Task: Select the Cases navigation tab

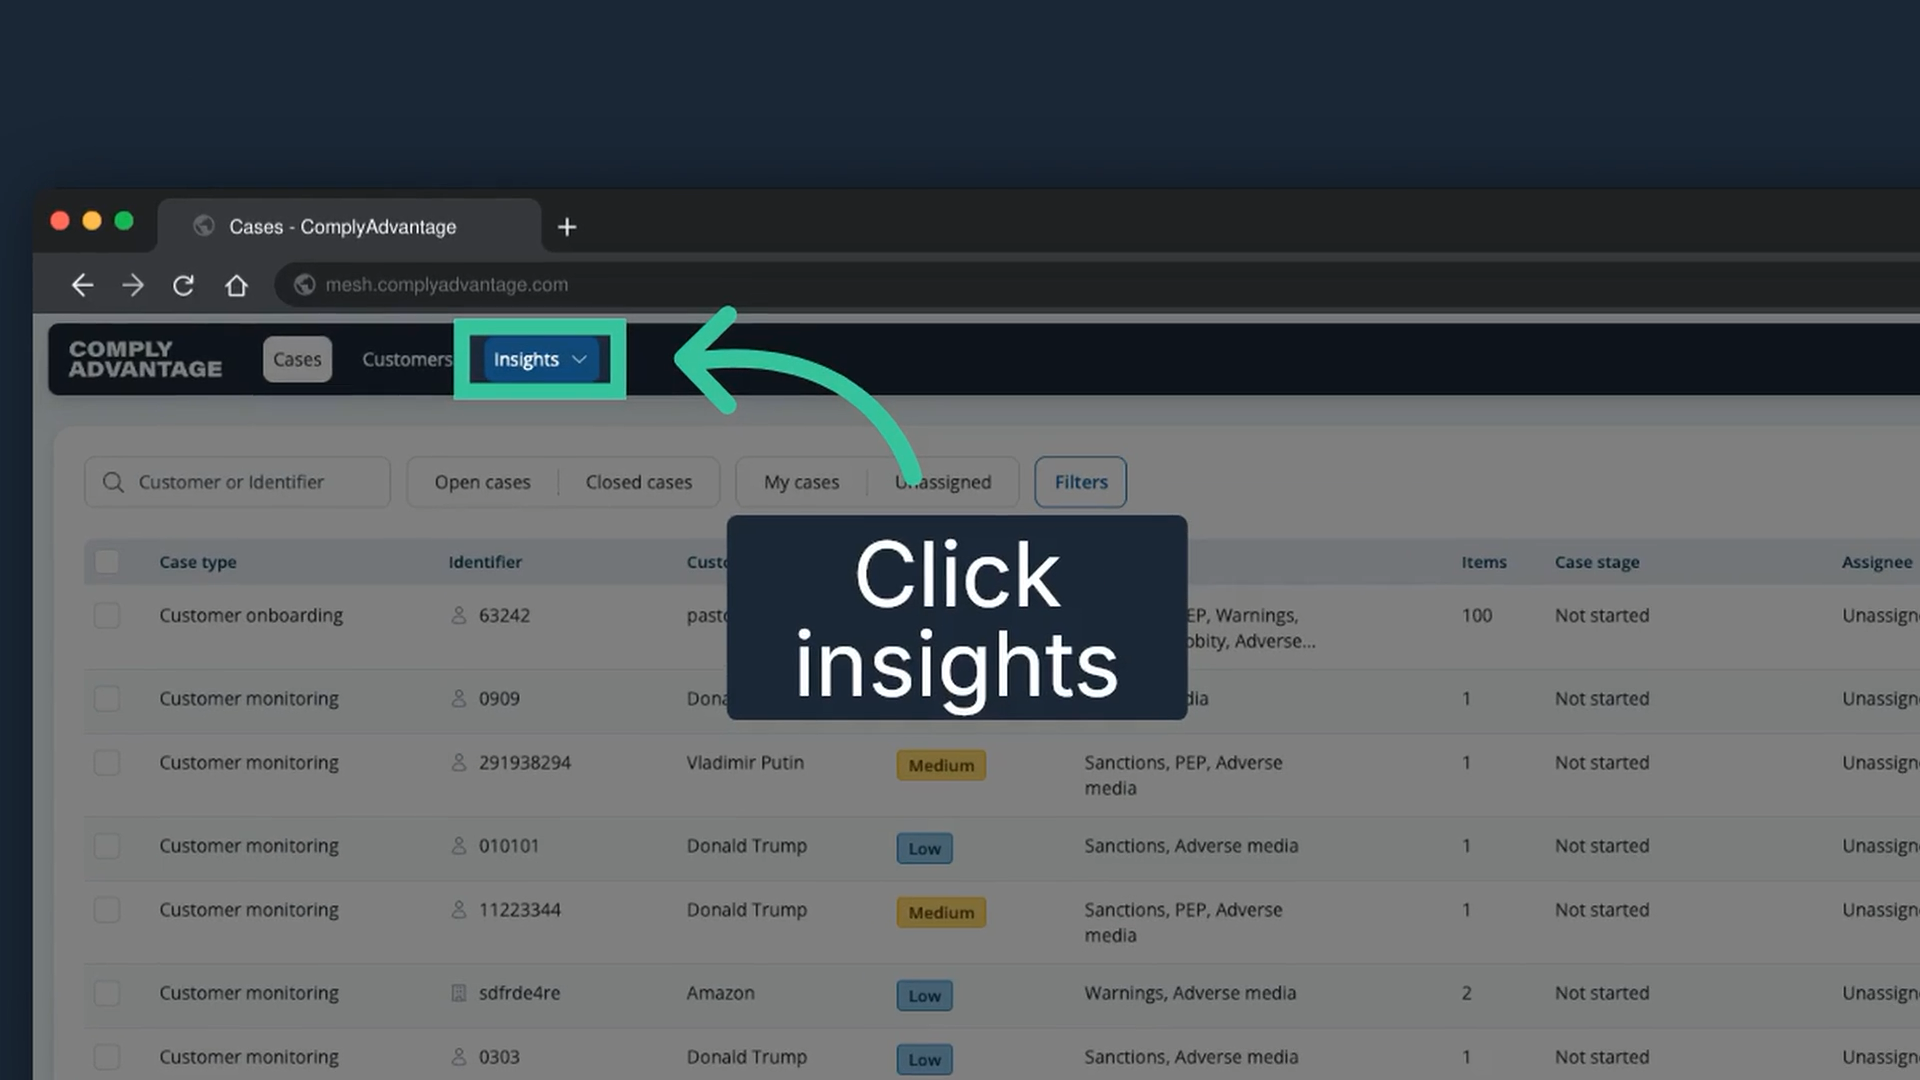Action: pos(297,359)
